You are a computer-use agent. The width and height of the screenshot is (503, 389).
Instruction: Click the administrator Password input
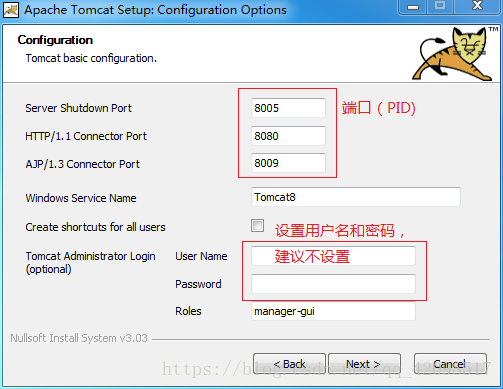(333, 284)
